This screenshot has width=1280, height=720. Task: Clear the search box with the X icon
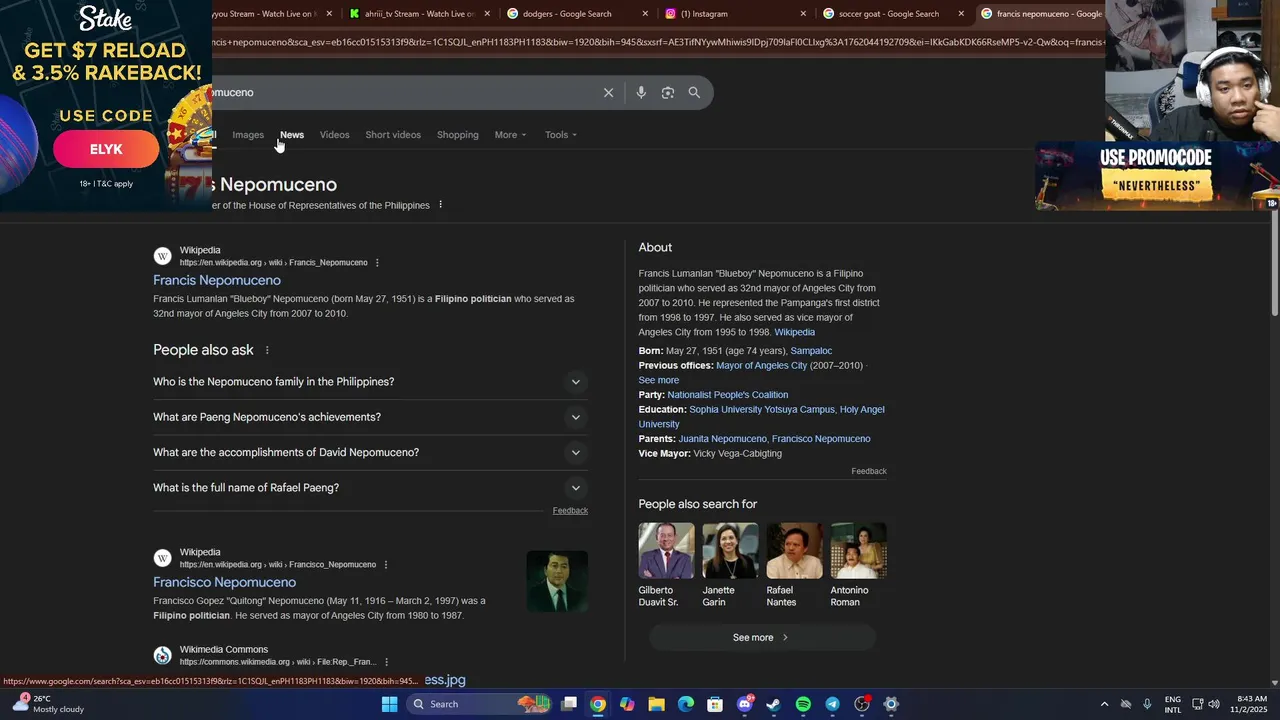coord(608,93)
